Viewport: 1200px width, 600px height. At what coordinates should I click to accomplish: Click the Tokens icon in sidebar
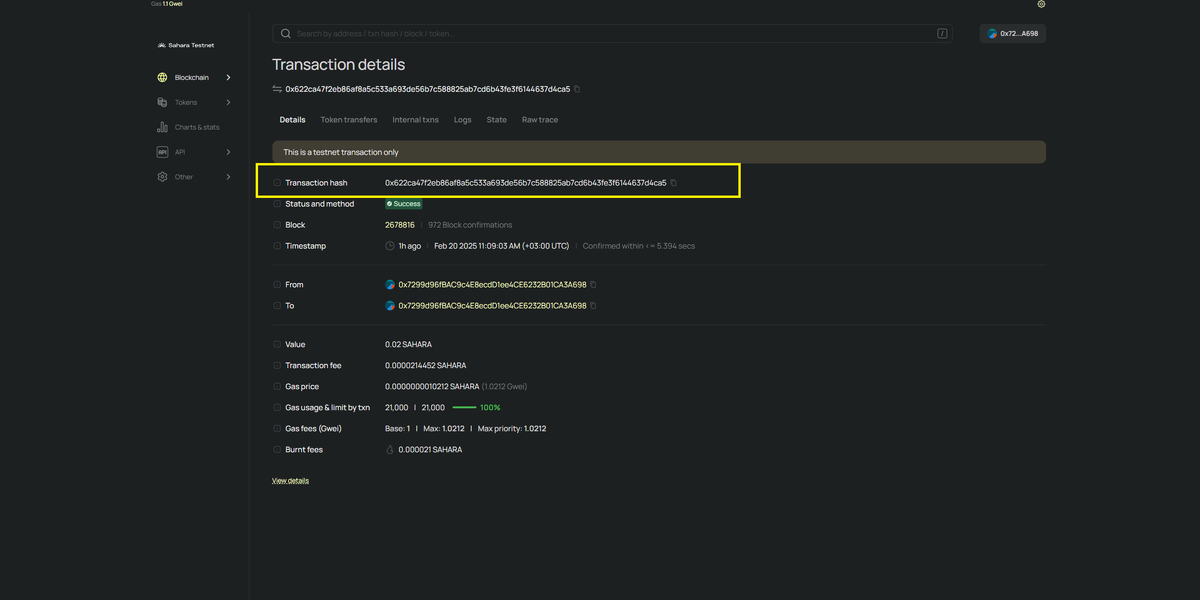[163, 102]
